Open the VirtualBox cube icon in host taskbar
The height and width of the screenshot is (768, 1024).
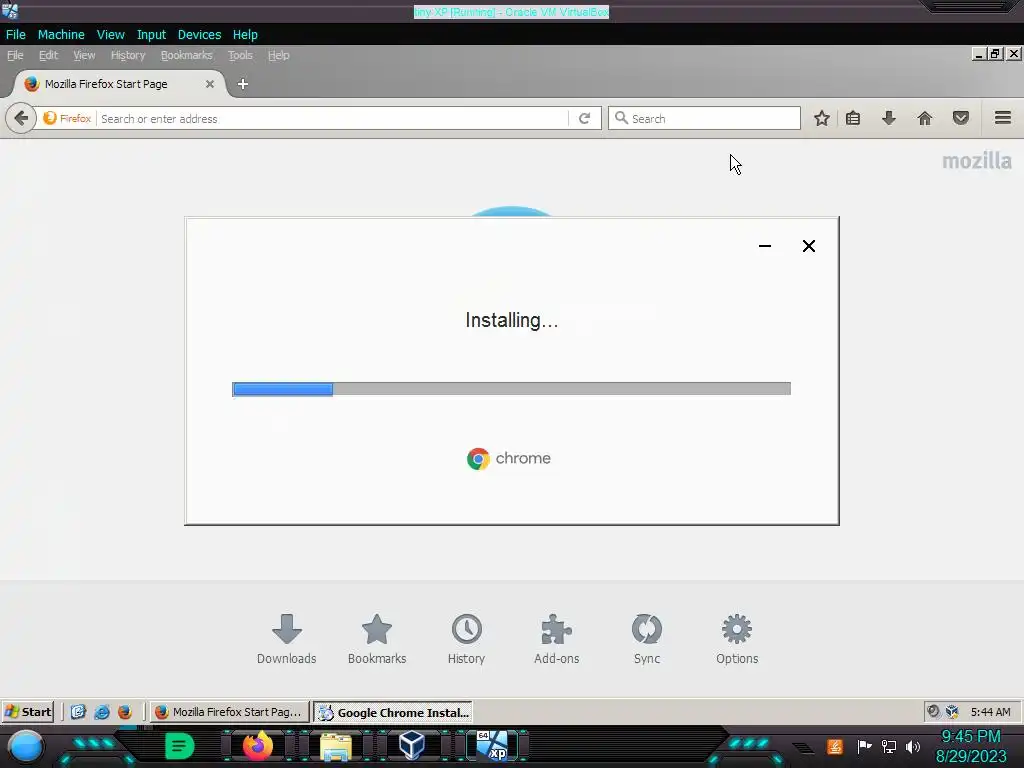412,746
